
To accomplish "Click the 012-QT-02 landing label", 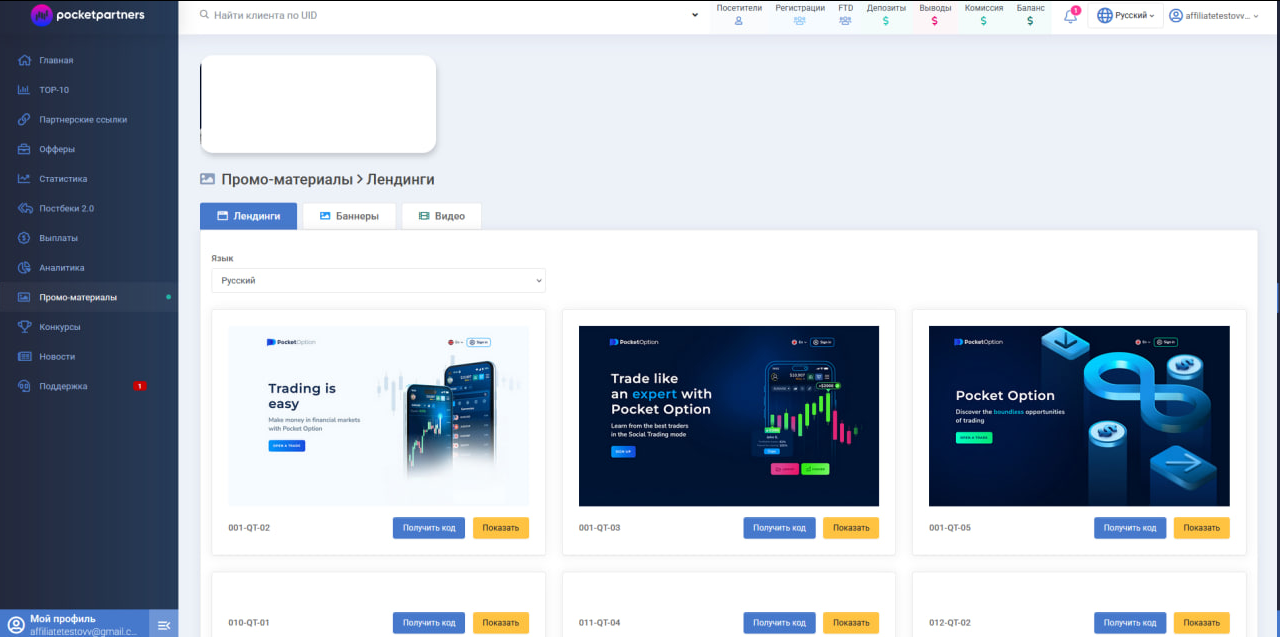I will (950, 623).
